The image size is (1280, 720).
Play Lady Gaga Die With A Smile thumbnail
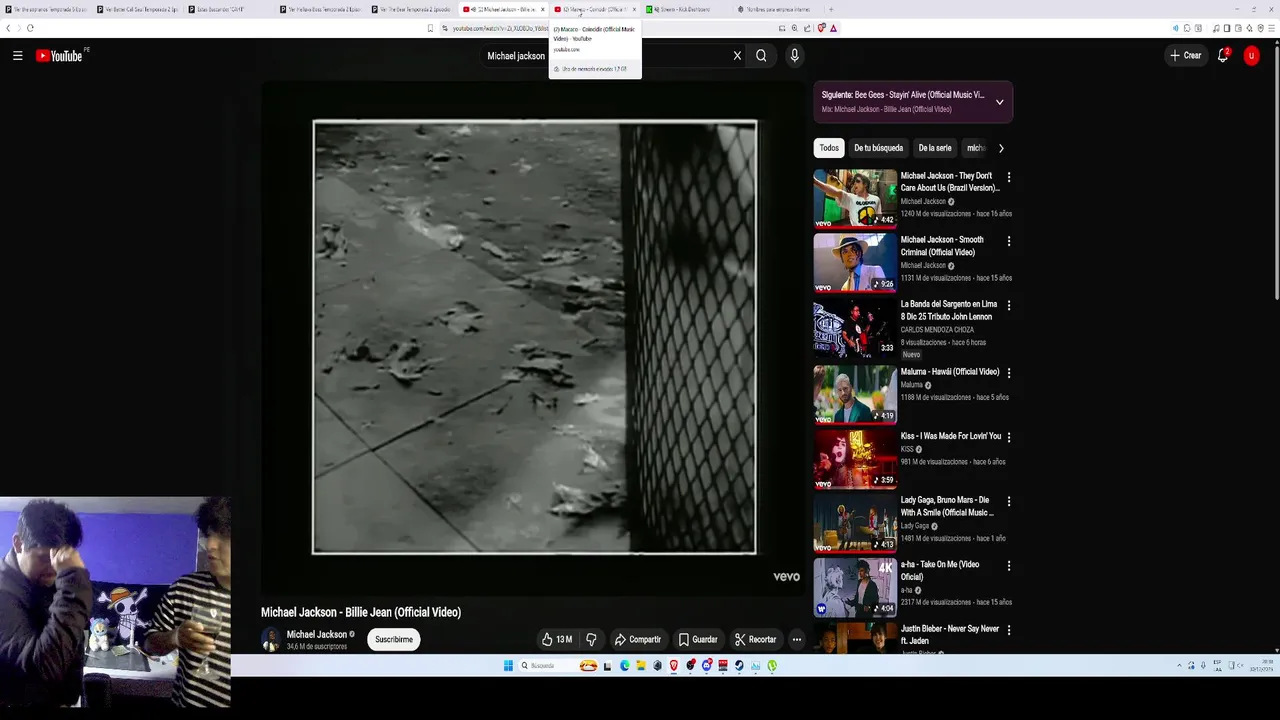coord(855,523)
